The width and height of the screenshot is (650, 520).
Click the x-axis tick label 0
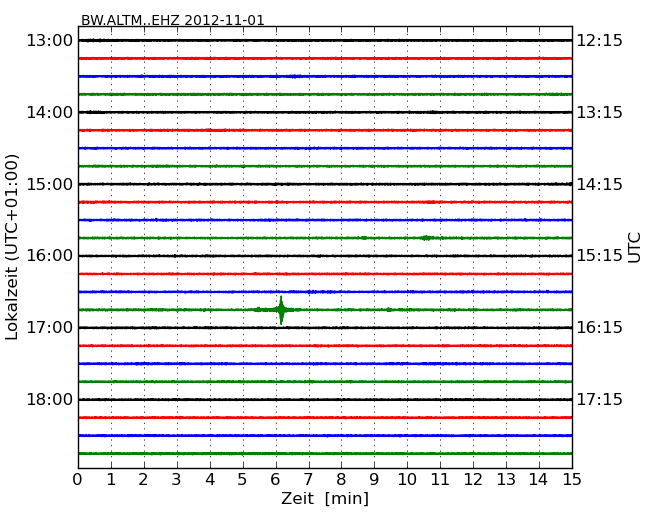(78, 479)
